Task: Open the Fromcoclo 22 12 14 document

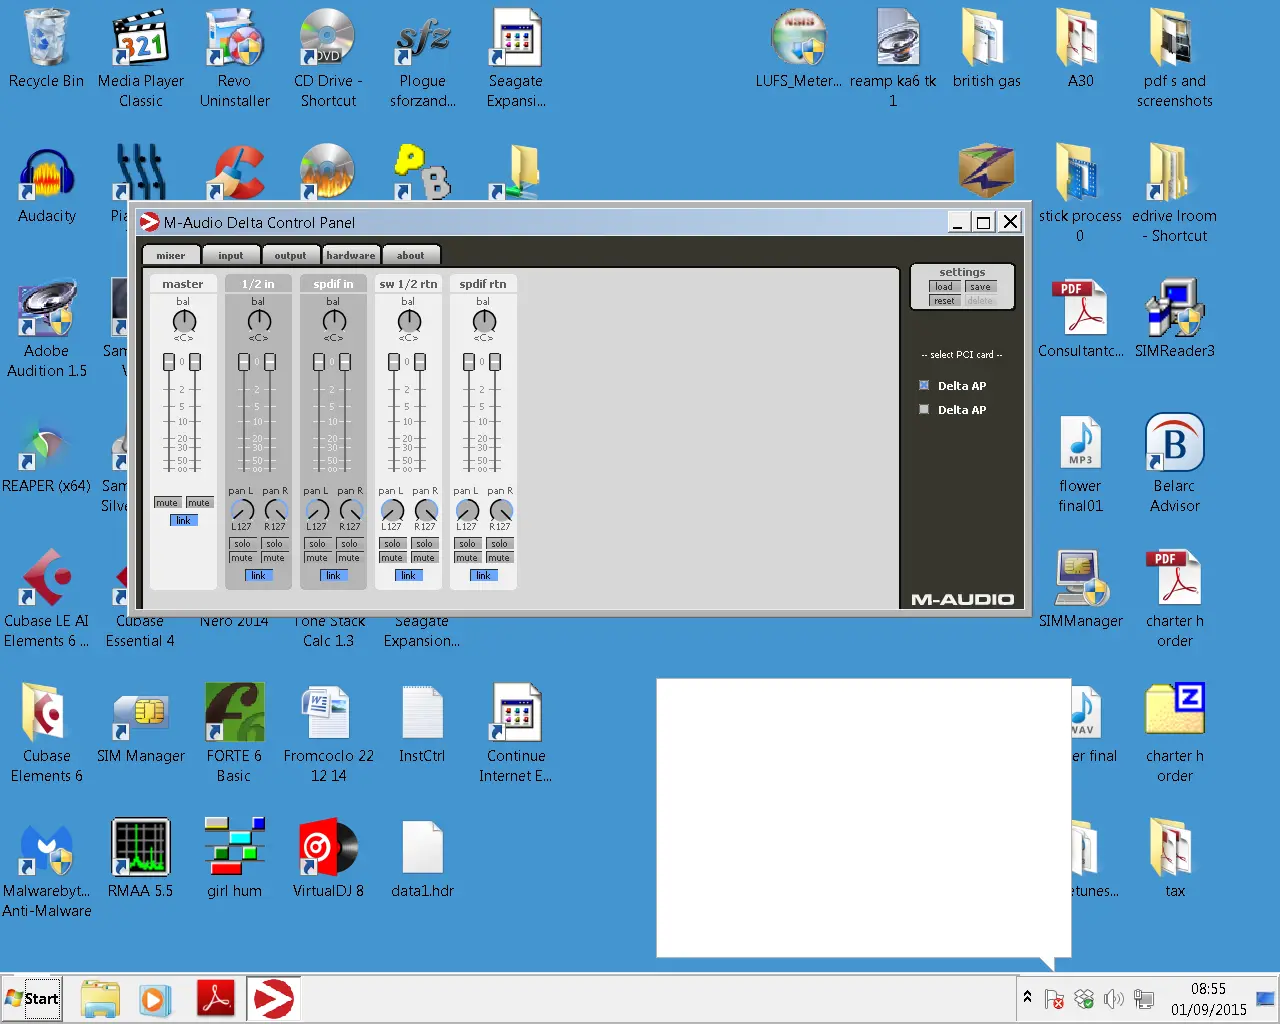Action: 328,735
